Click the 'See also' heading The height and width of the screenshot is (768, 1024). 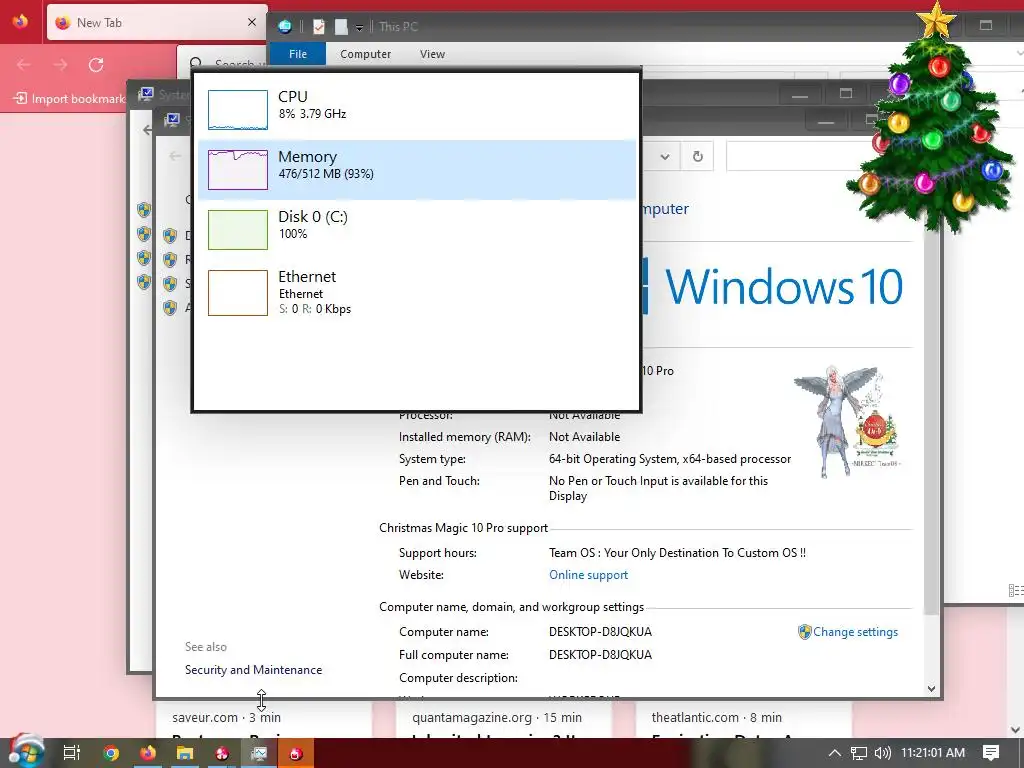tap(206, 647)
